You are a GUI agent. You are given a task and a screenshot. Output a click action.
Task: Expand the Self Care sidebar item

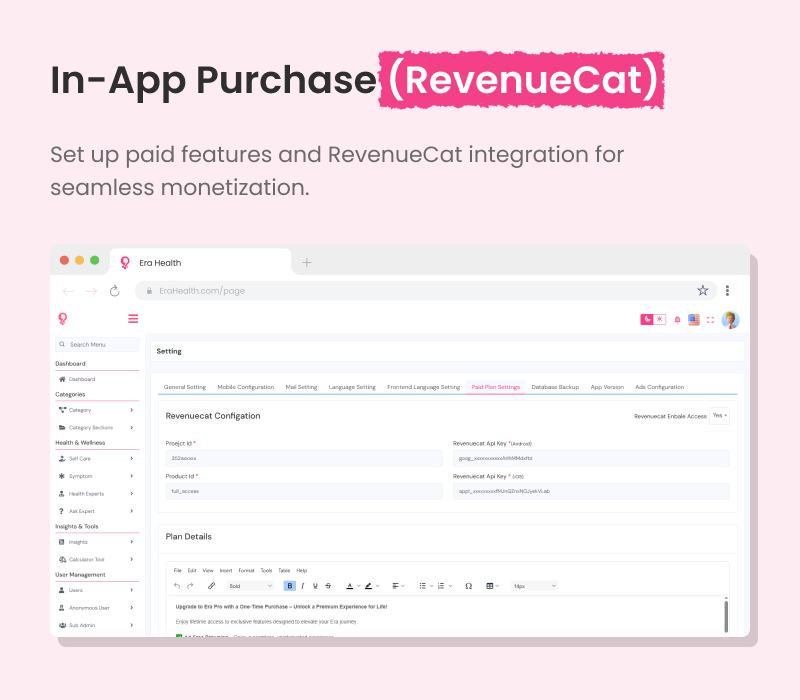(x=97, y=458)
